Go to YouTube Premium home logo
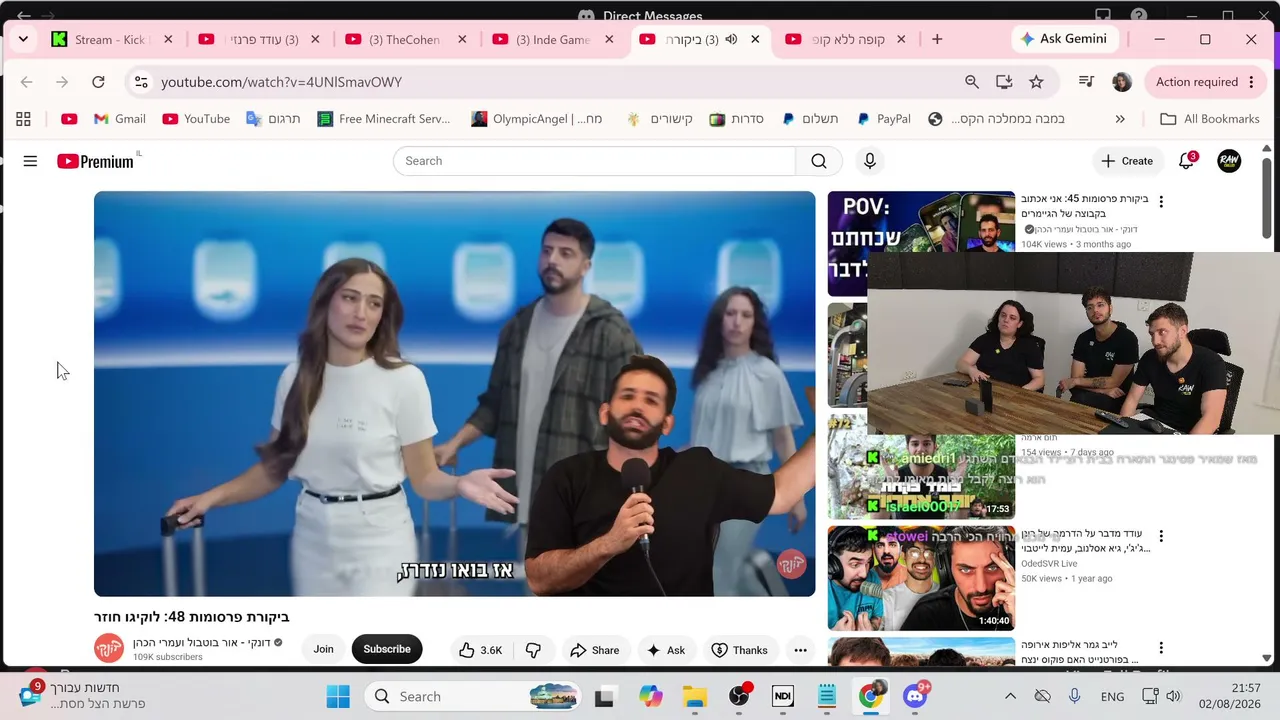The height and width of the screenshot is (720, 1280). (96, 161)
